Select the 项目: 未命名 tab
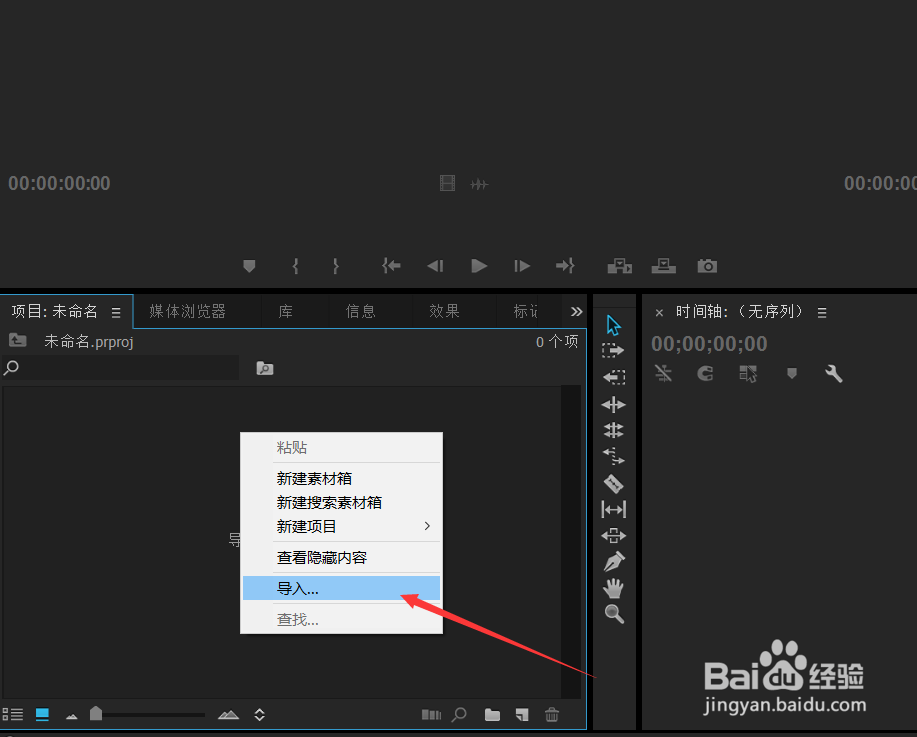Viewport: 917px width, 737px height. point(54,311)
